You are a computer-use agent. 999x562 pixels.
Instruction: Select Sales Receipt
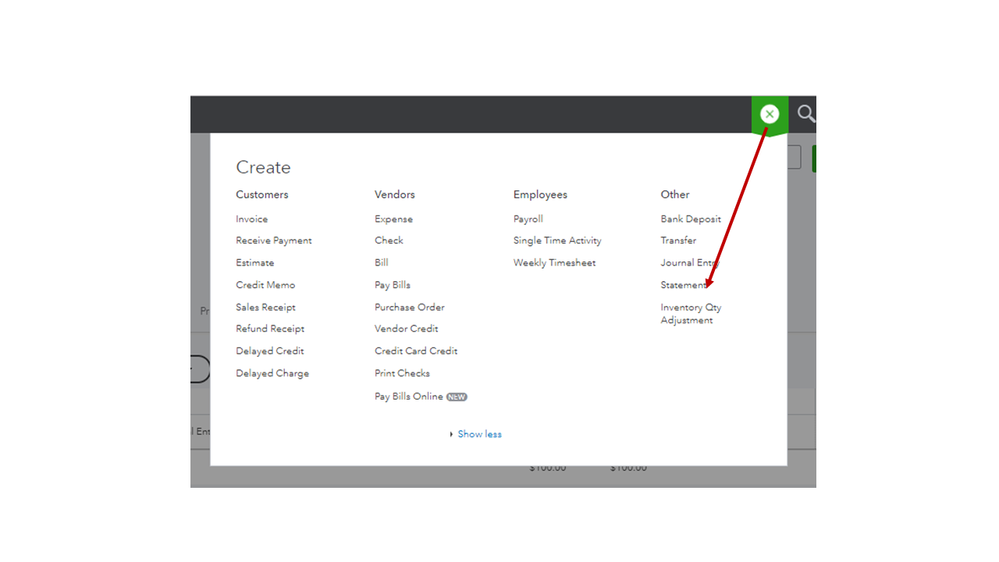click(266, 307)
